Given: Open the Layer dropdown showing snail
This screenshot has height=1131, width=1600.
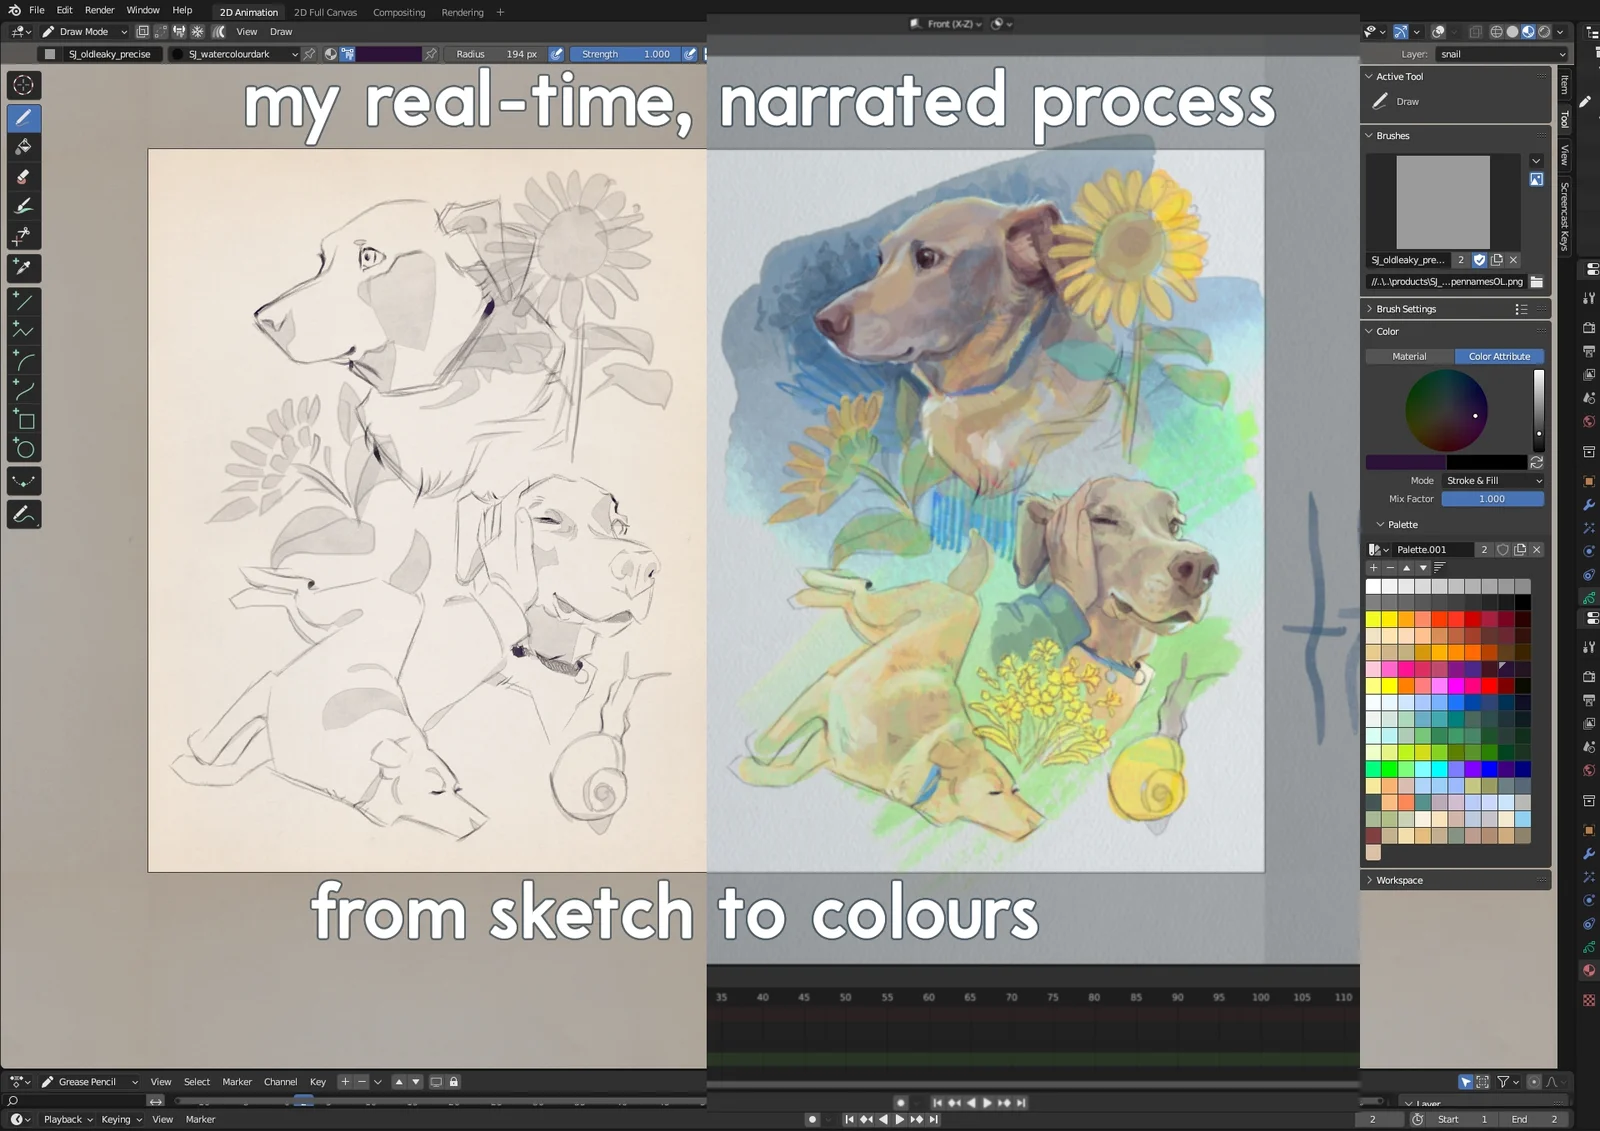Looking at the screenshot, I should point(1501,54).
